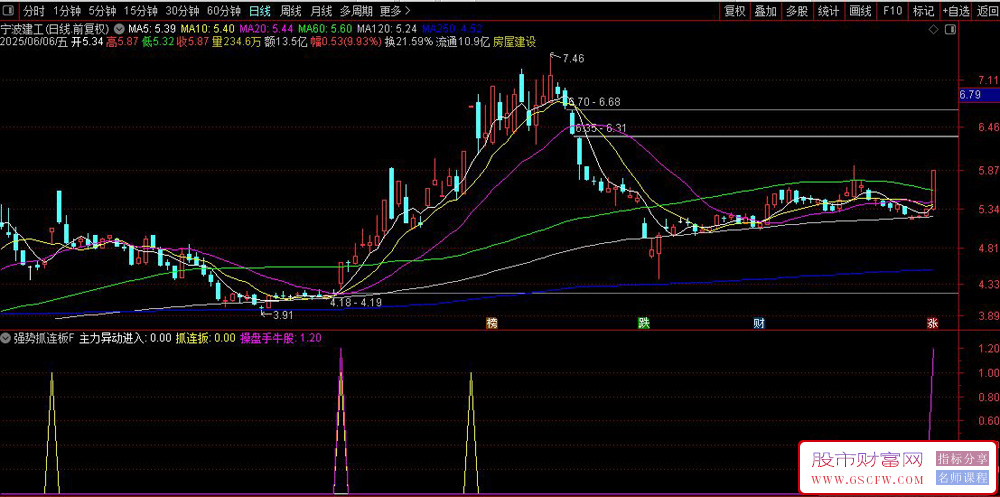Screen dimensions: 1000x497
Task: Click the 量234.6万 volume value
Action: point(235,41)
